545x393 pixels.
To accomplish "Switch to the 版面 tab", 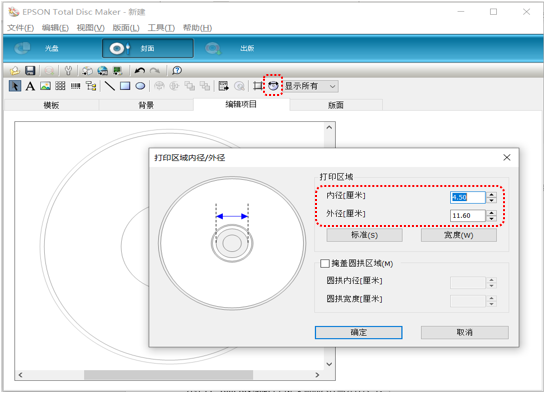I will coord(336,105).
